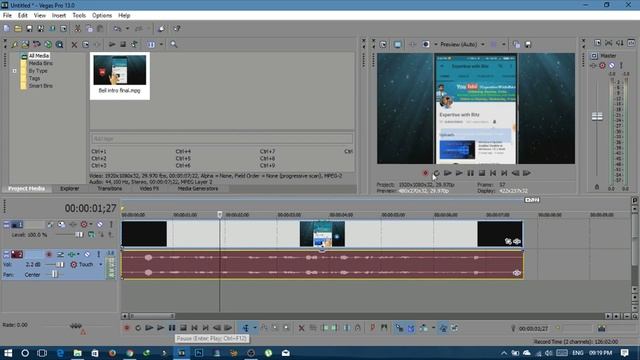Cut selection using the scissors icon
Viewport: 640px width, 360px height.
tap(78, 29)
